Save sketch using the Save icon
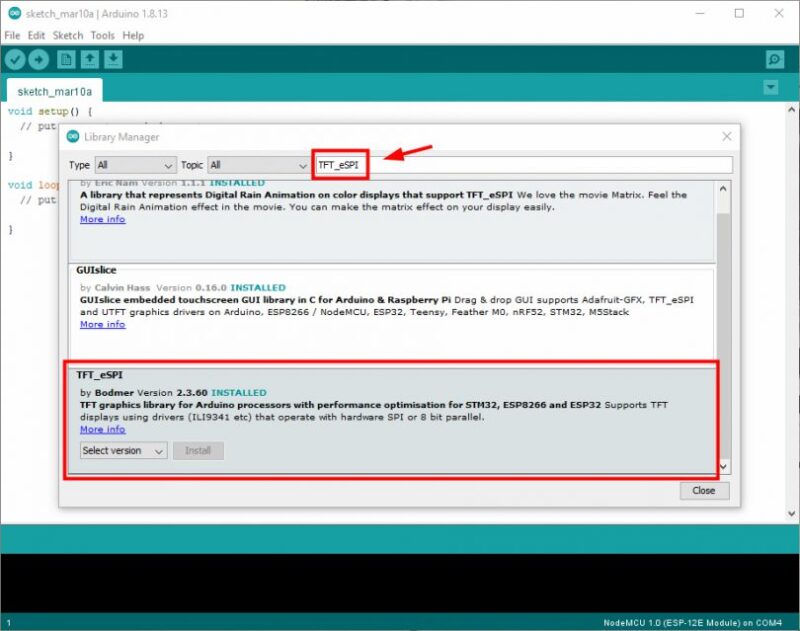The height and width of the screenshot is (631, 800). tap(114, 60)
